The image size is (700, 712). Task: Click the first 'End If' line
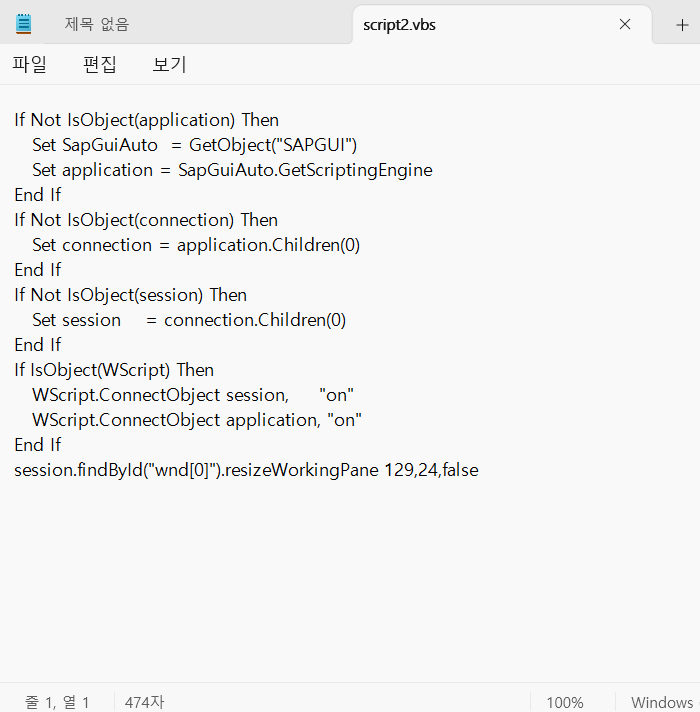click(x=38, y=195)
